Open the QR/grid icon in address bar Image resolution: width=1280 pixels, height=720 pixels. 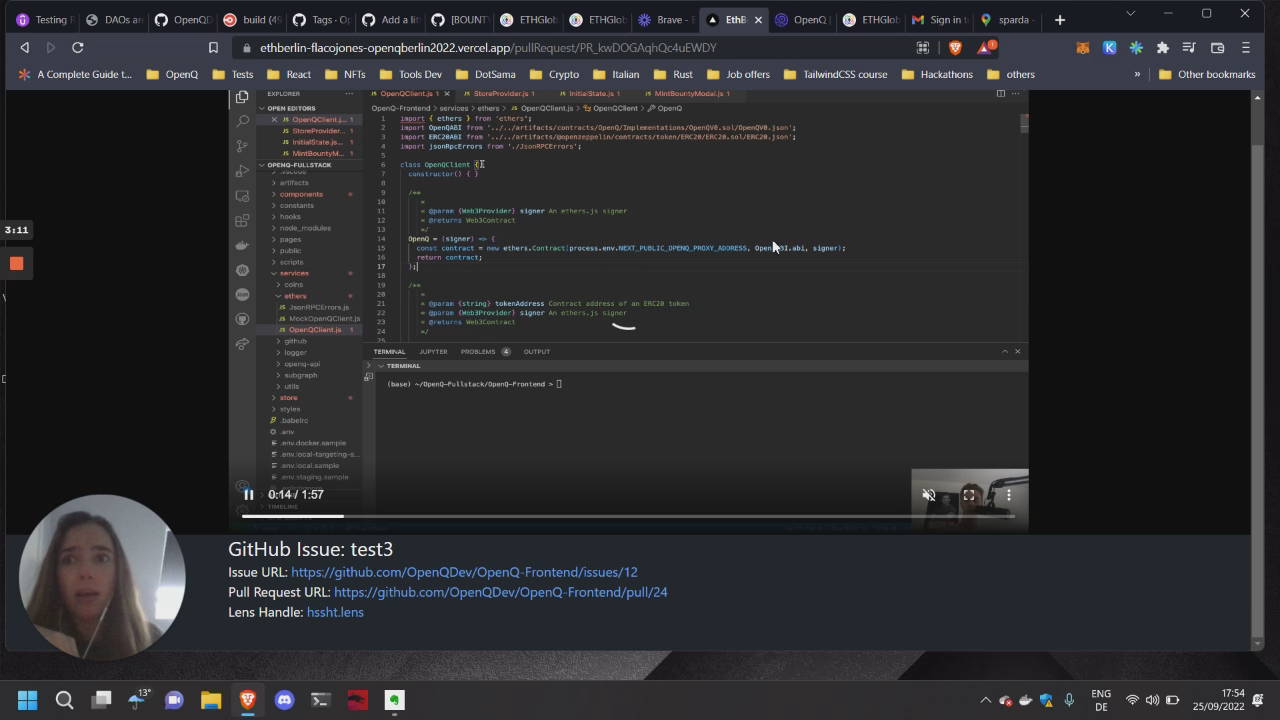click(923, 47)
